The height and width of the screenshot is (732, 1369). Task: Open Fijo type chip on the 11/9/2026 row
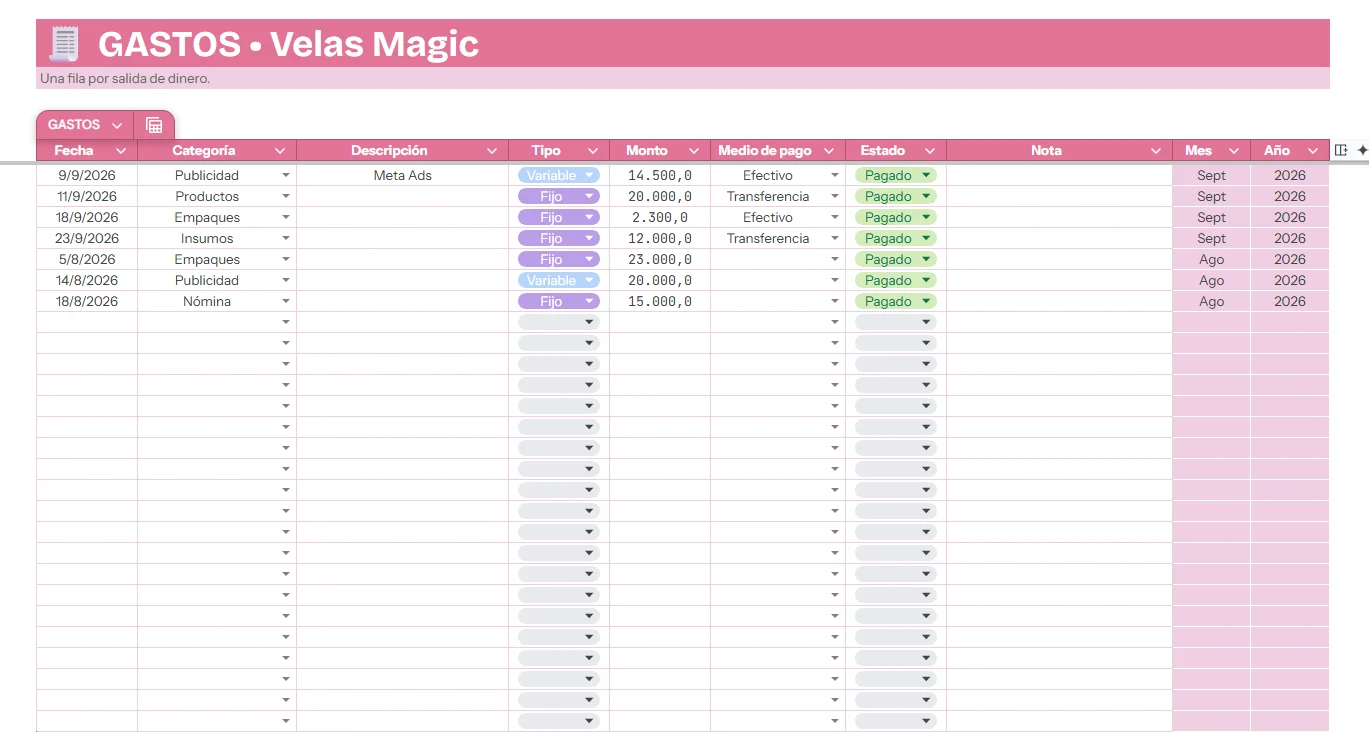pos(559,196)
